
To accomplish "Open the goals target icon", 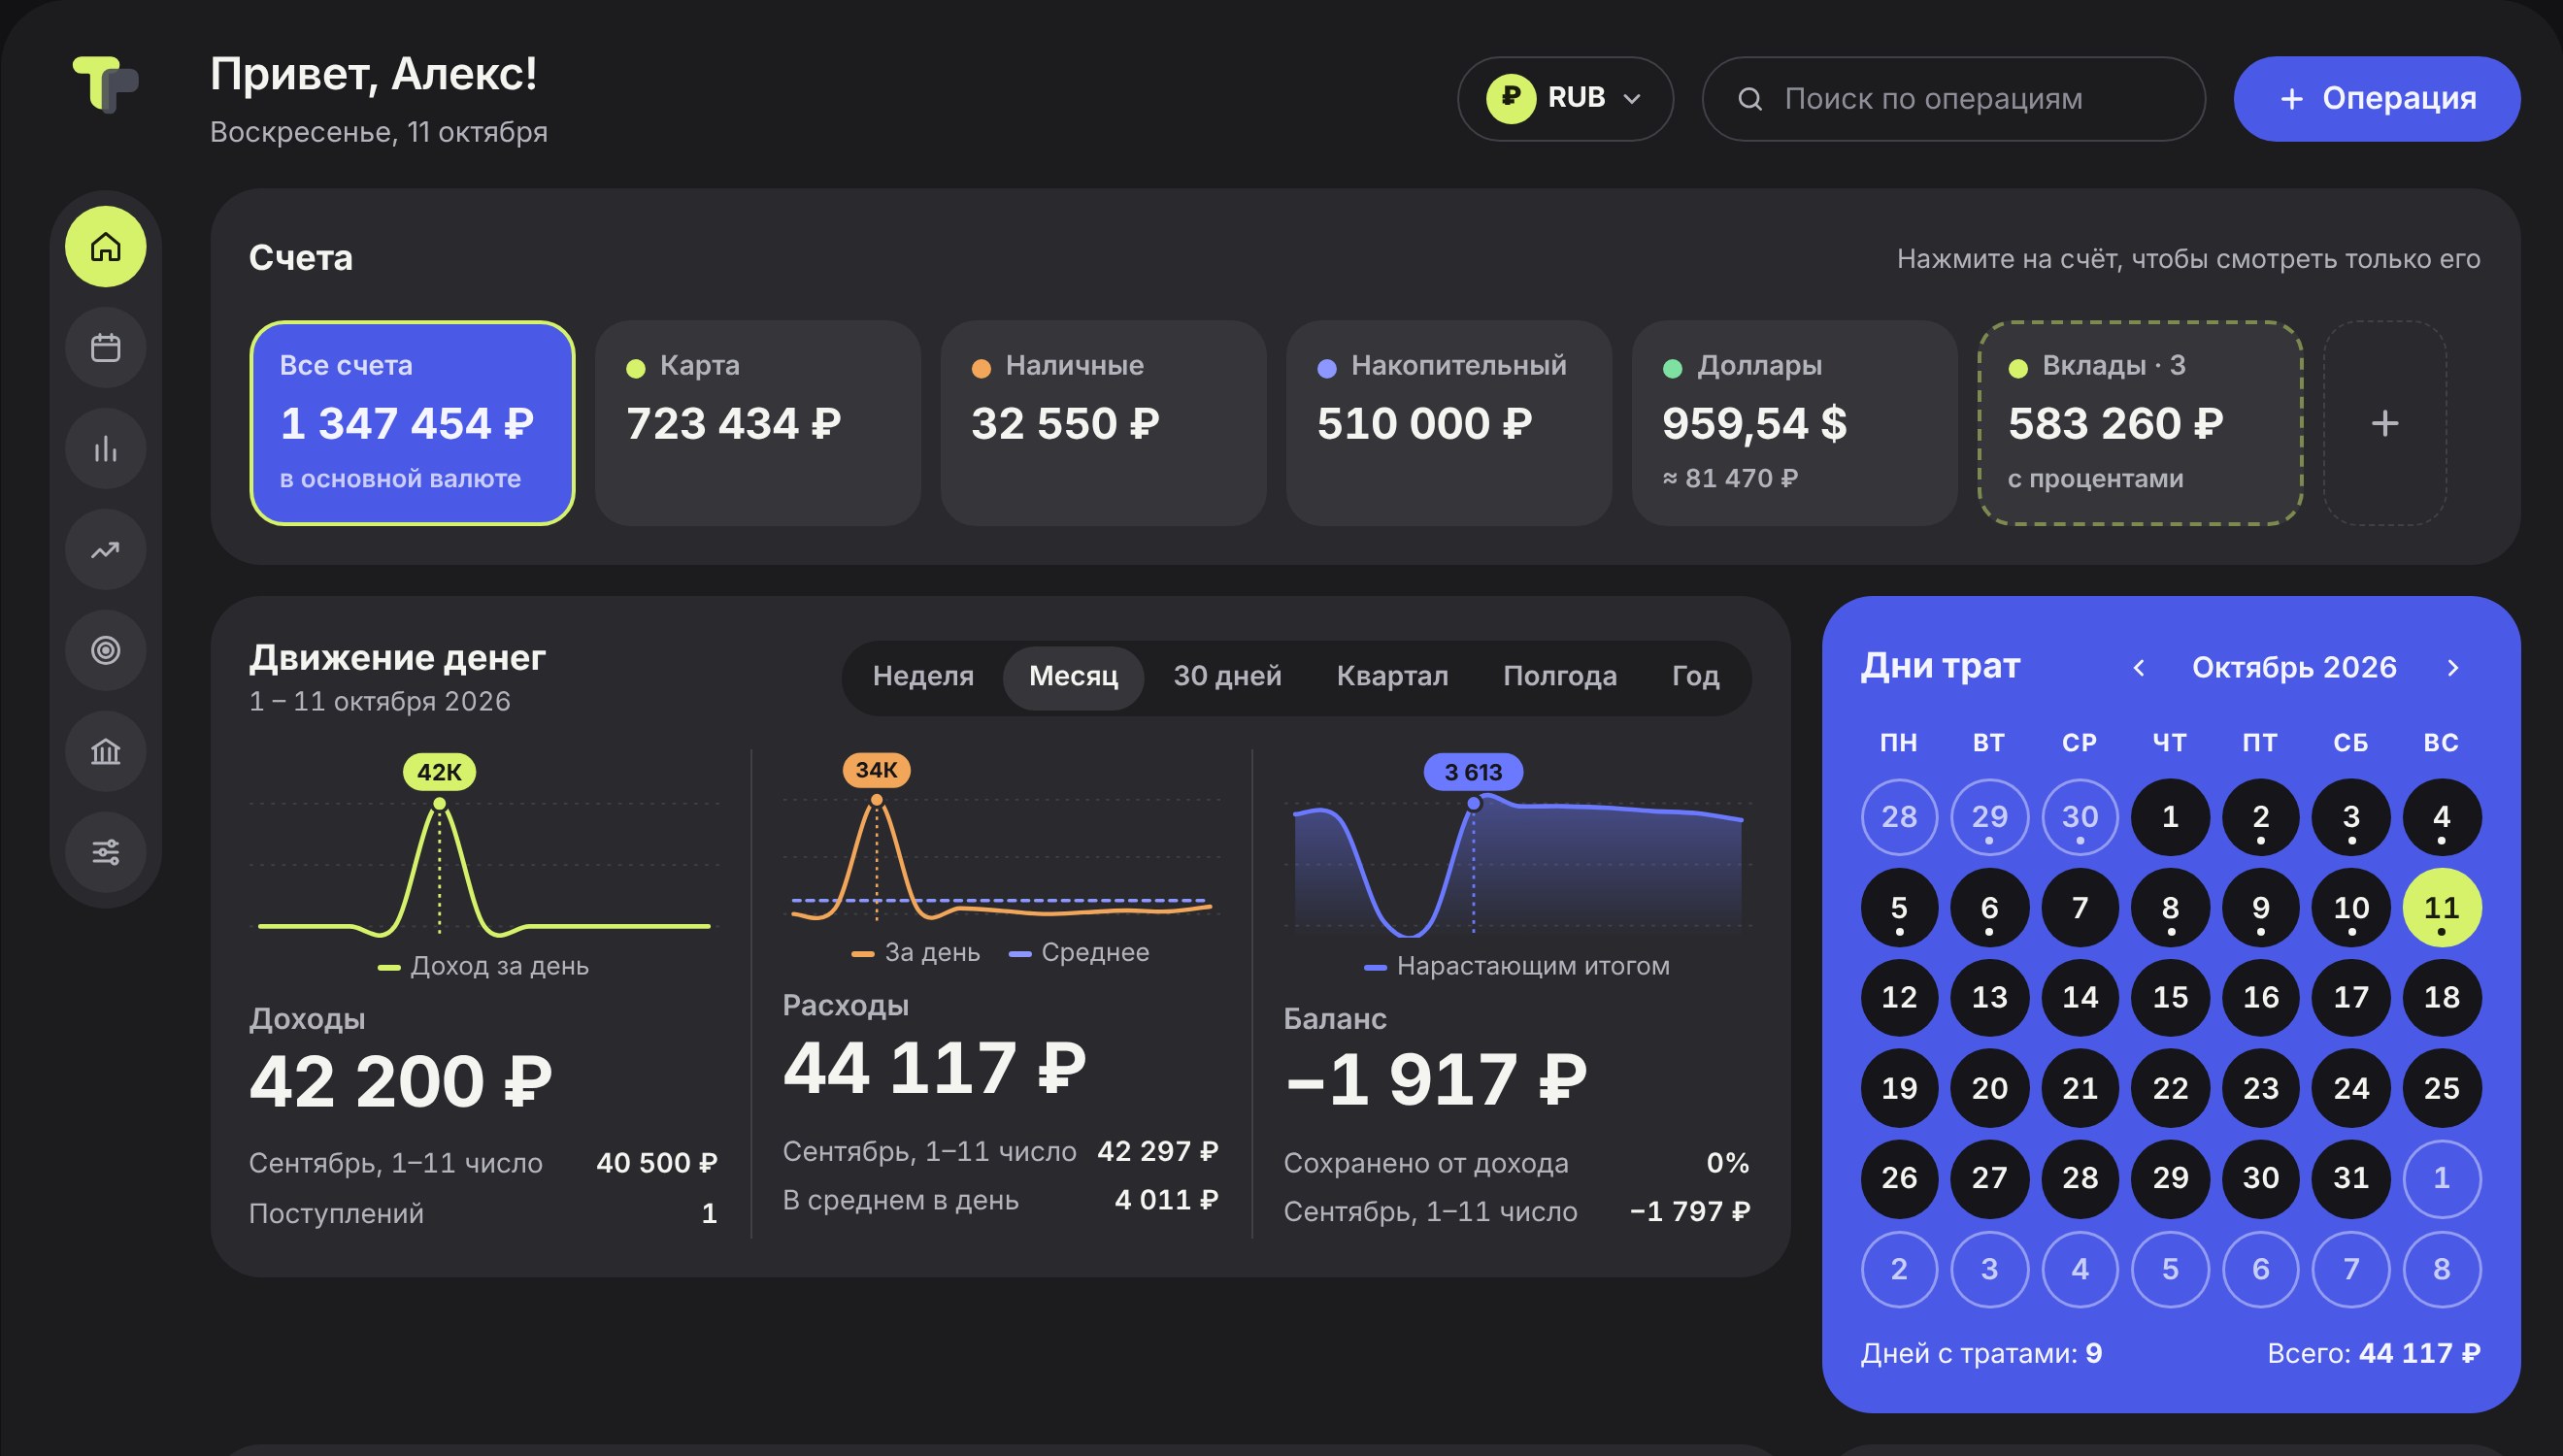I will coord(105,651).
